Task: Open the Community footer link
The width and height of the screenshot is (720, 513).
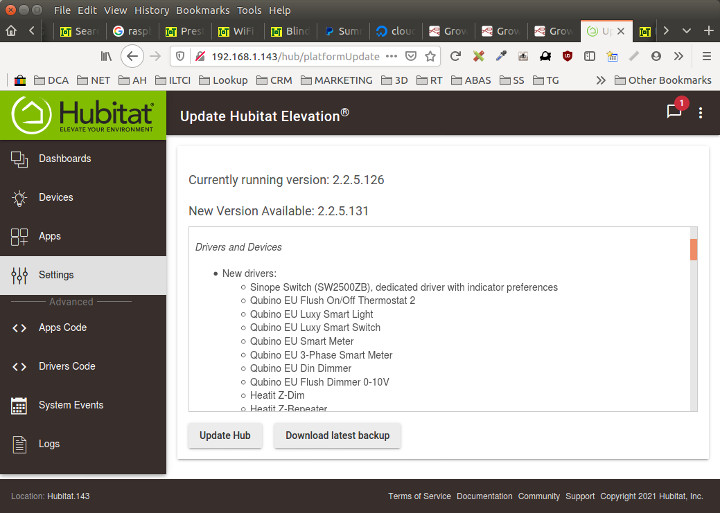Action: coord(539,496)
